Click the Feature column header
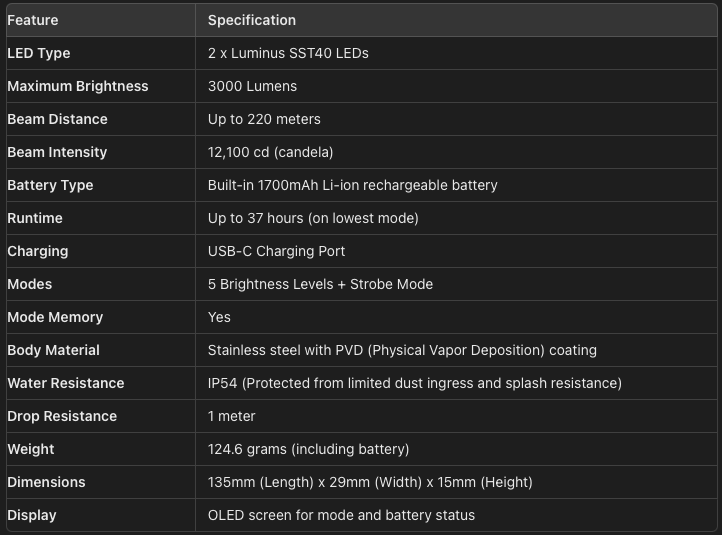722x535 pixels. (x=33, y=20)
